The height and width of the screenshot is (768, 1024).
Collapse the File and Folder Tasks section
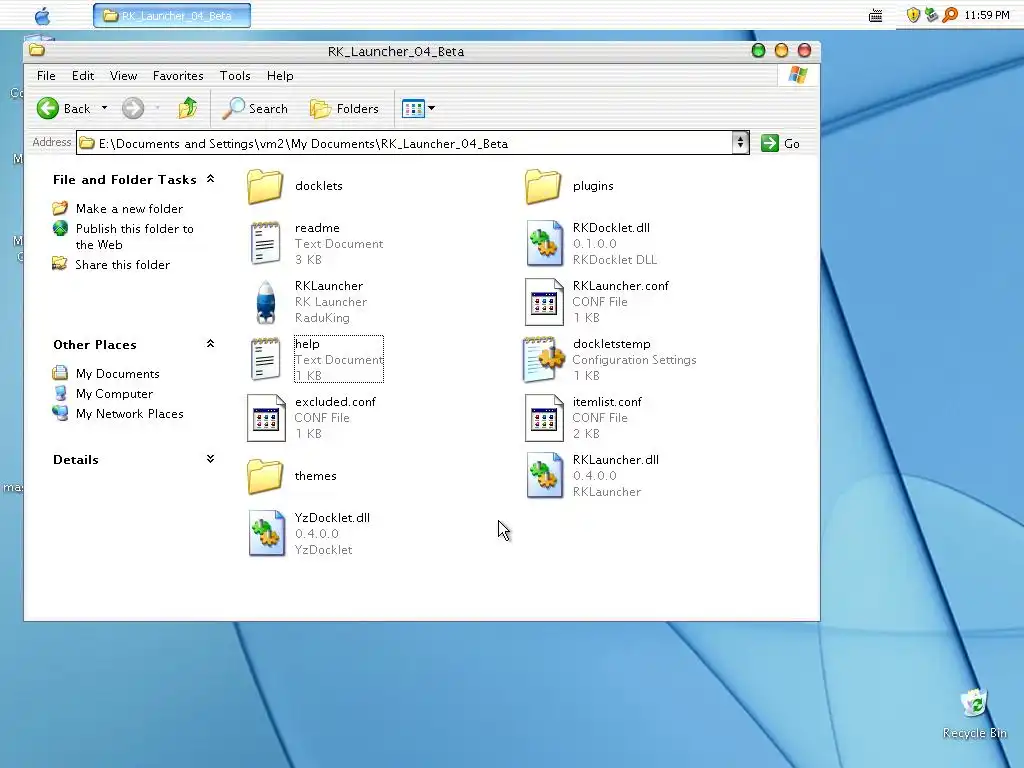point(210,179)
